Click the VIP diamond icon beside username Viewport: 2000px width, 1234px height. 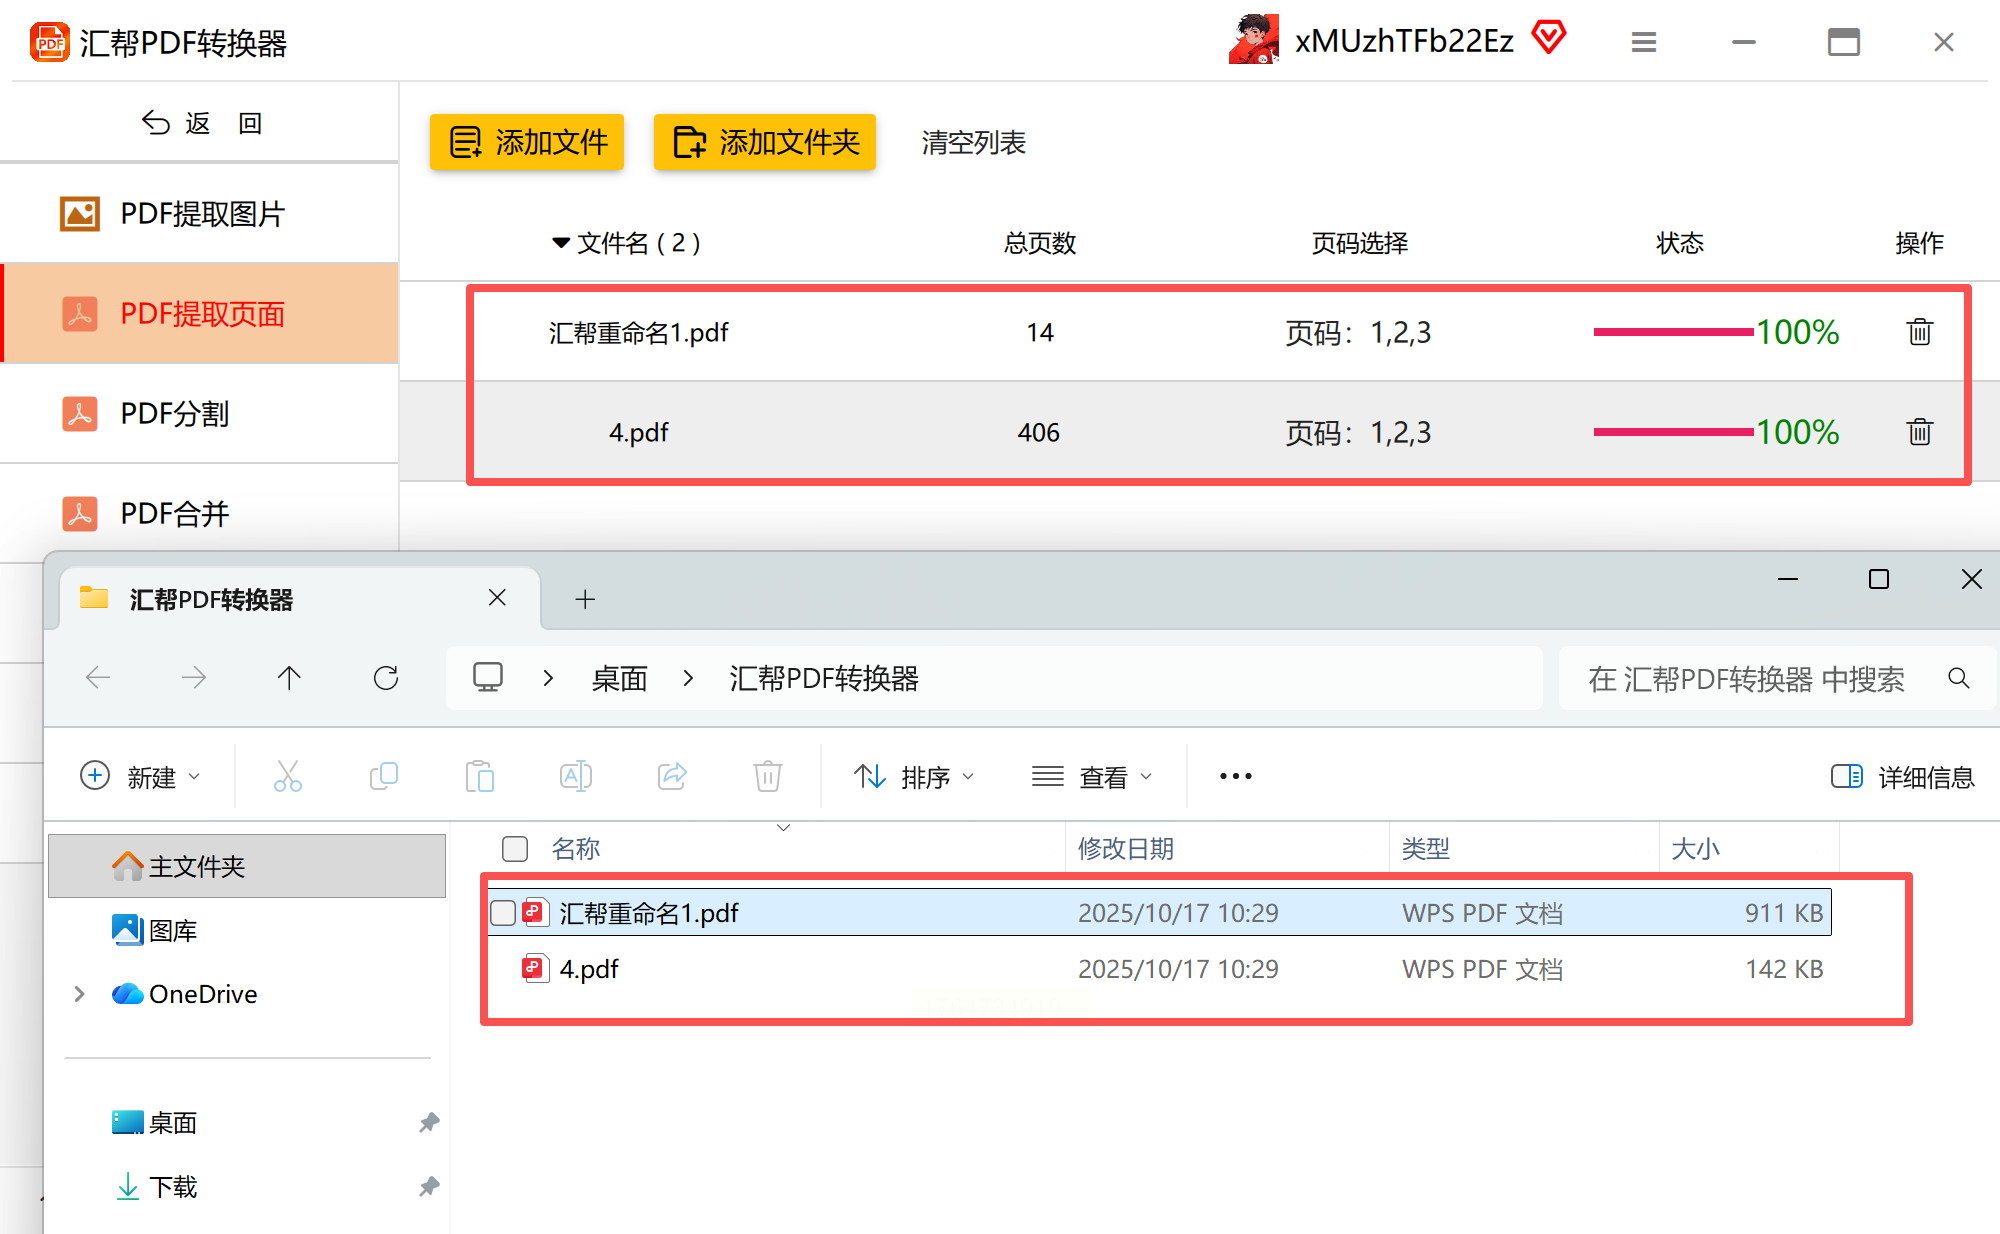point(1549,38)
